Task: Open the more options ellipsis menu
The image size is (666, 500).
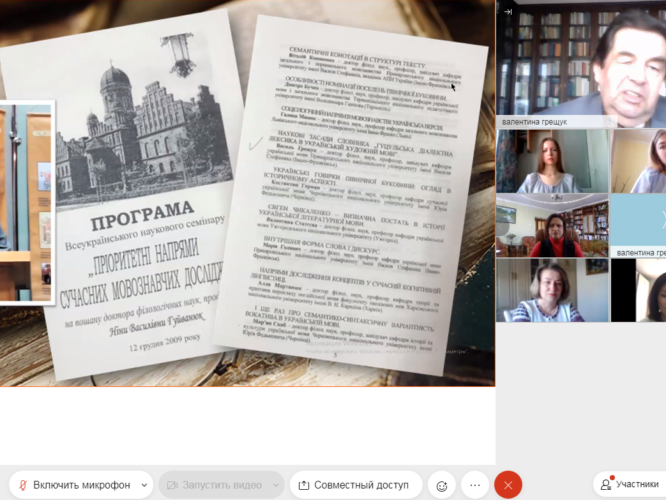Action: tap(475, 485)
